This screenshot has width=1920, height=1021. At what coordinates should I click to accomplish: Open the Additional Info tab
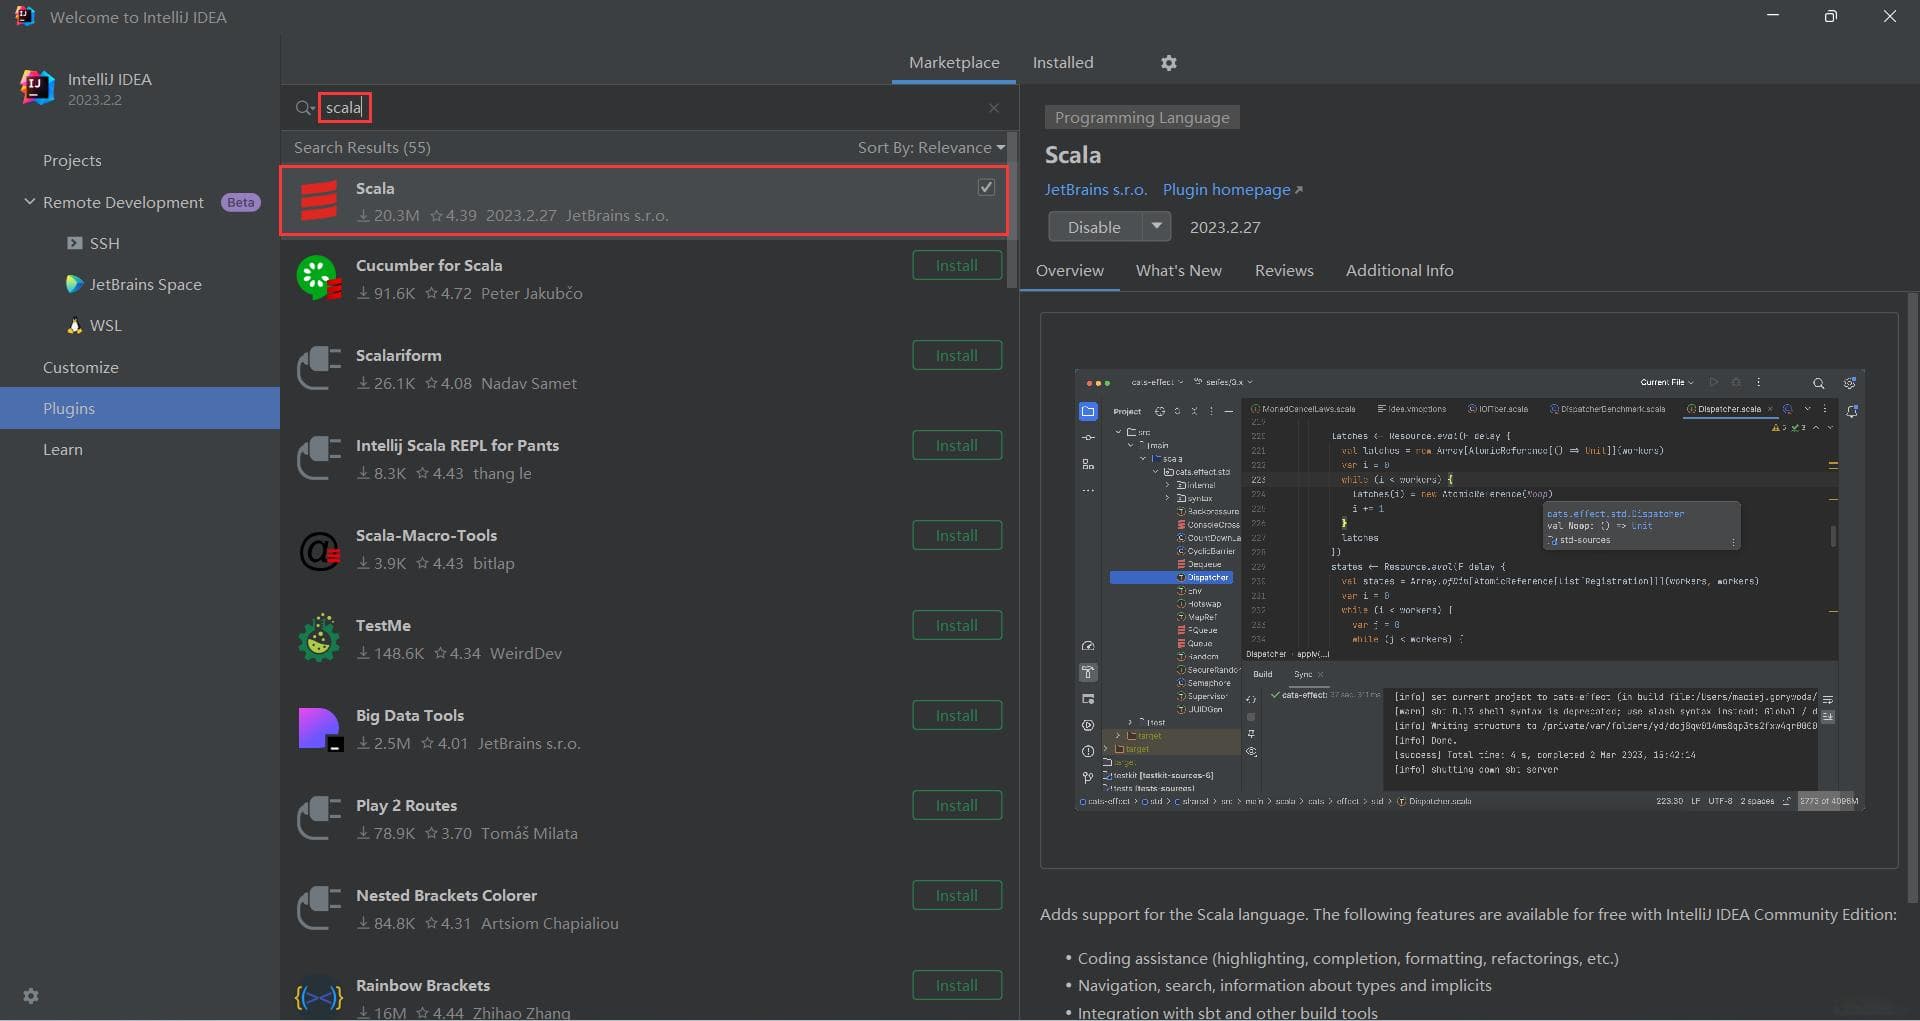[1399, 270]
